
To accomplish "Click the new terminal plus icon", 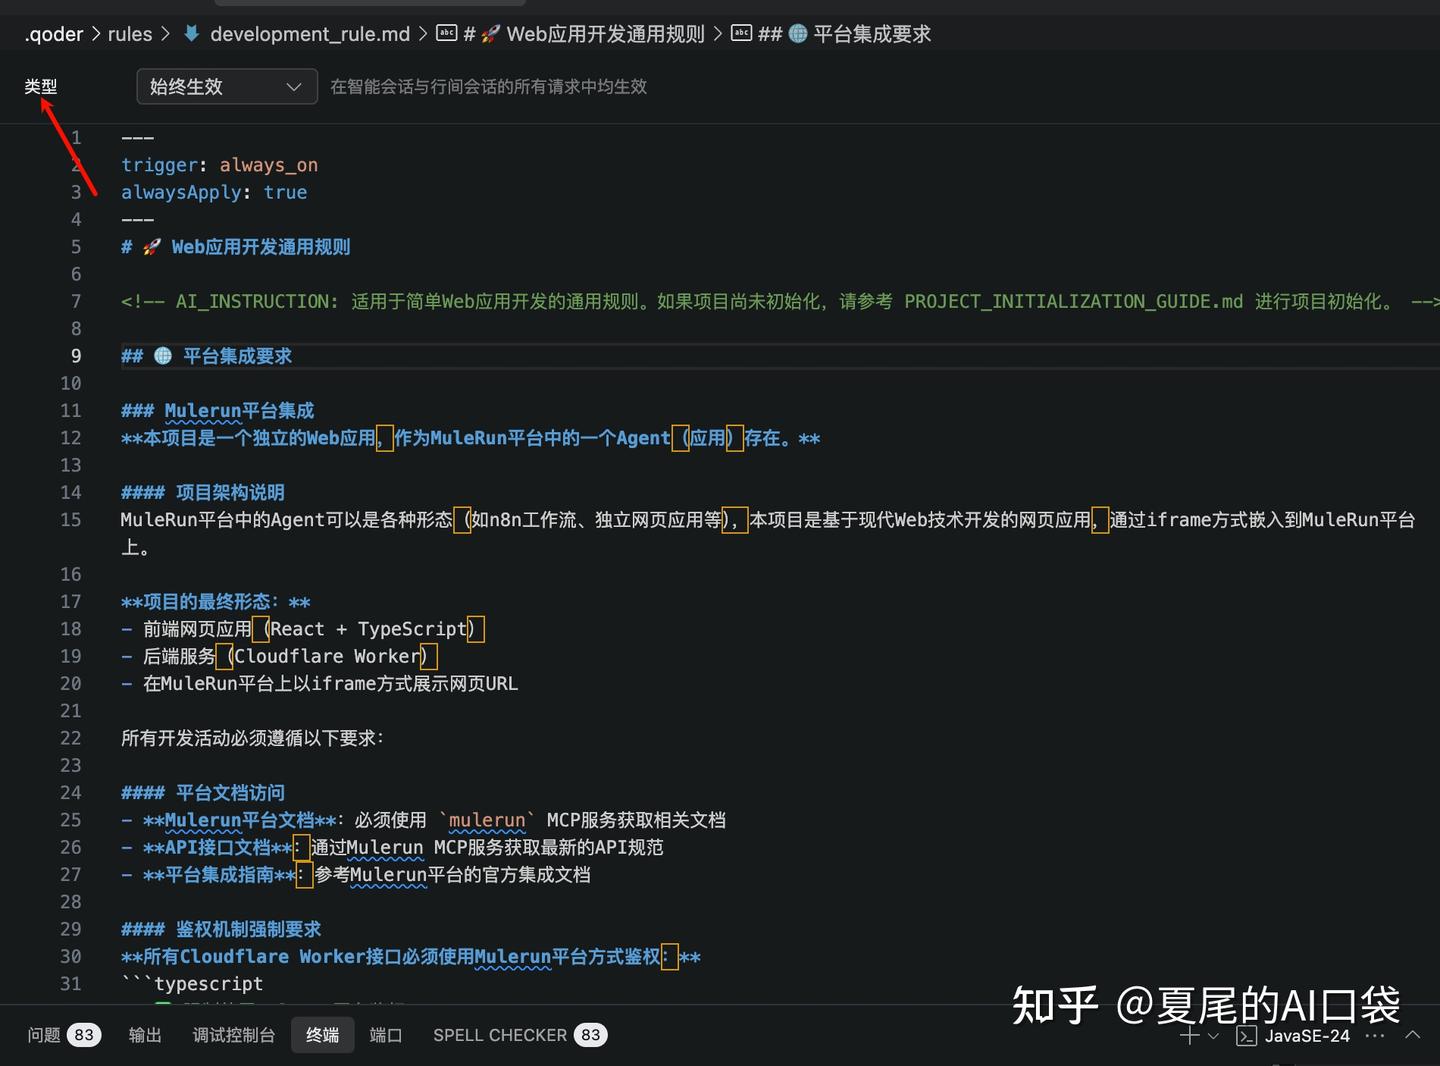I will (1189, 1036).
